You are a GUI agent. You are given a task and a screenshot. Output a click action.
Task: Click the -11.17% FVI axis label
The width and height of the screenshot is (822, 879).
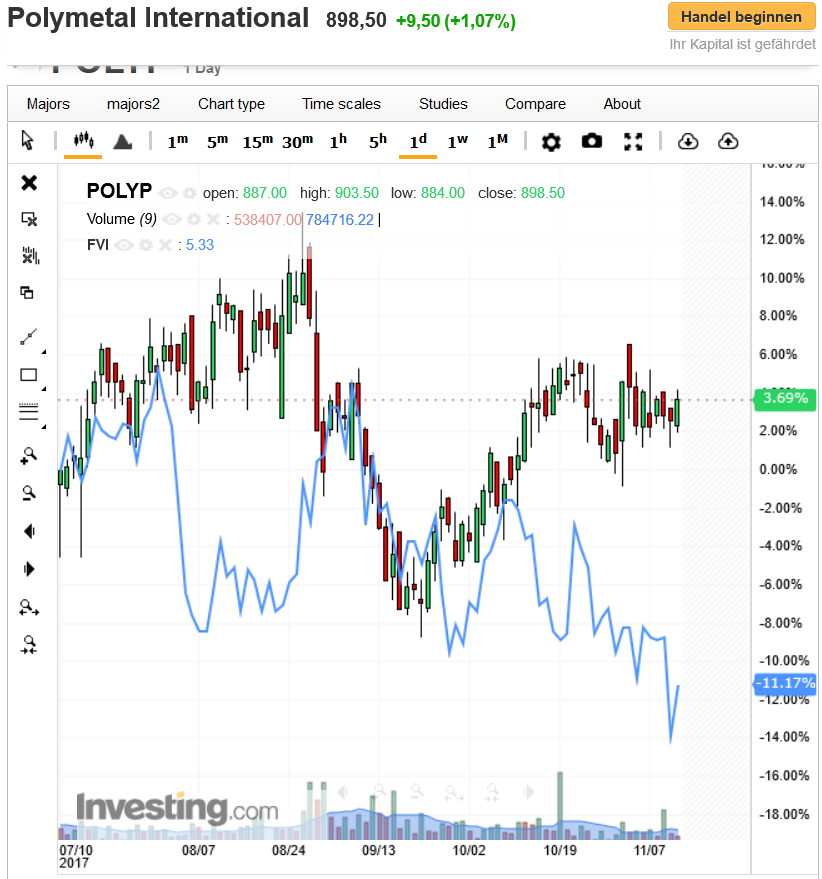coord(785,683)
